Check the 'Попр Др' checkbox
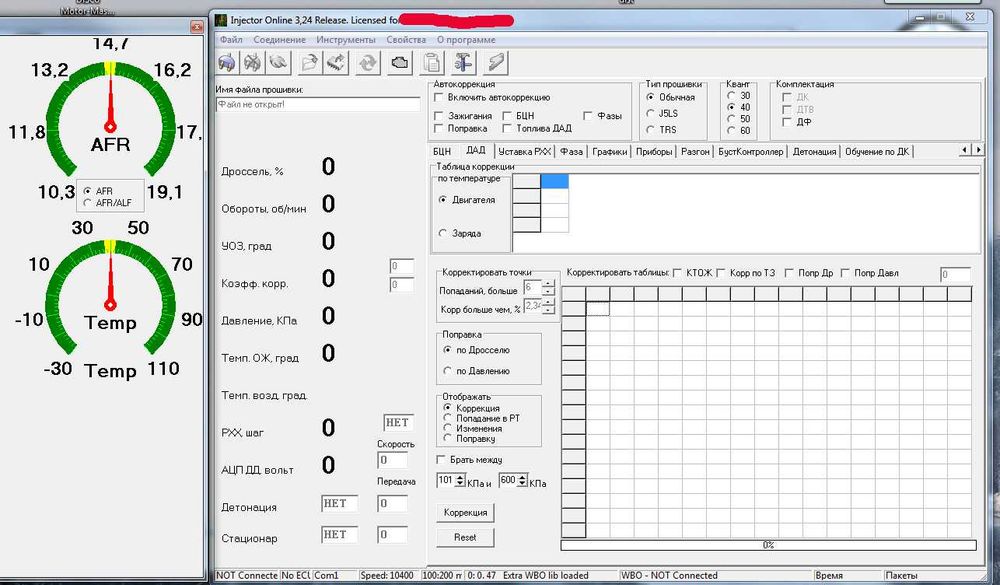The width and height of the screenshot is (1000, 585). [789, 273]
